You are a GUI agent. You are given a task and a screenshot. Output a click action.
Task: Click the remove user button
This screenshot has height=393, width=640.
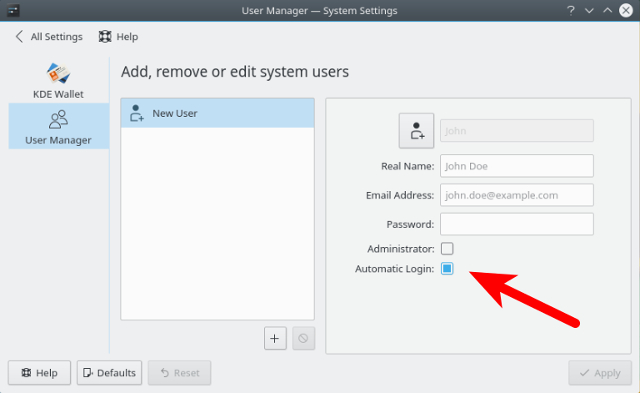coord(303,338)
